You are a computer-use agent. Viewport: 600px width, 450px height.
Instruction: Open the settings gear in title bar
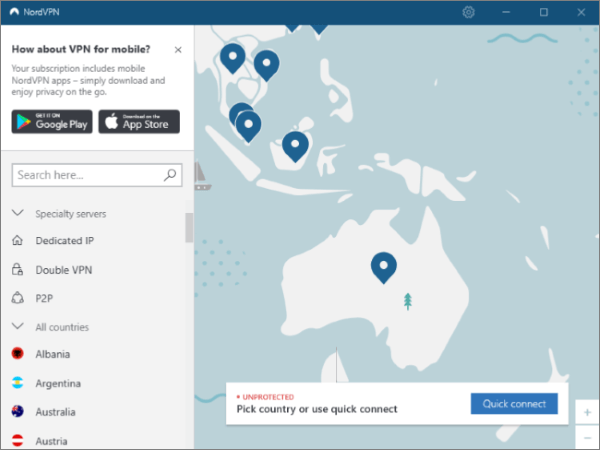468,12
